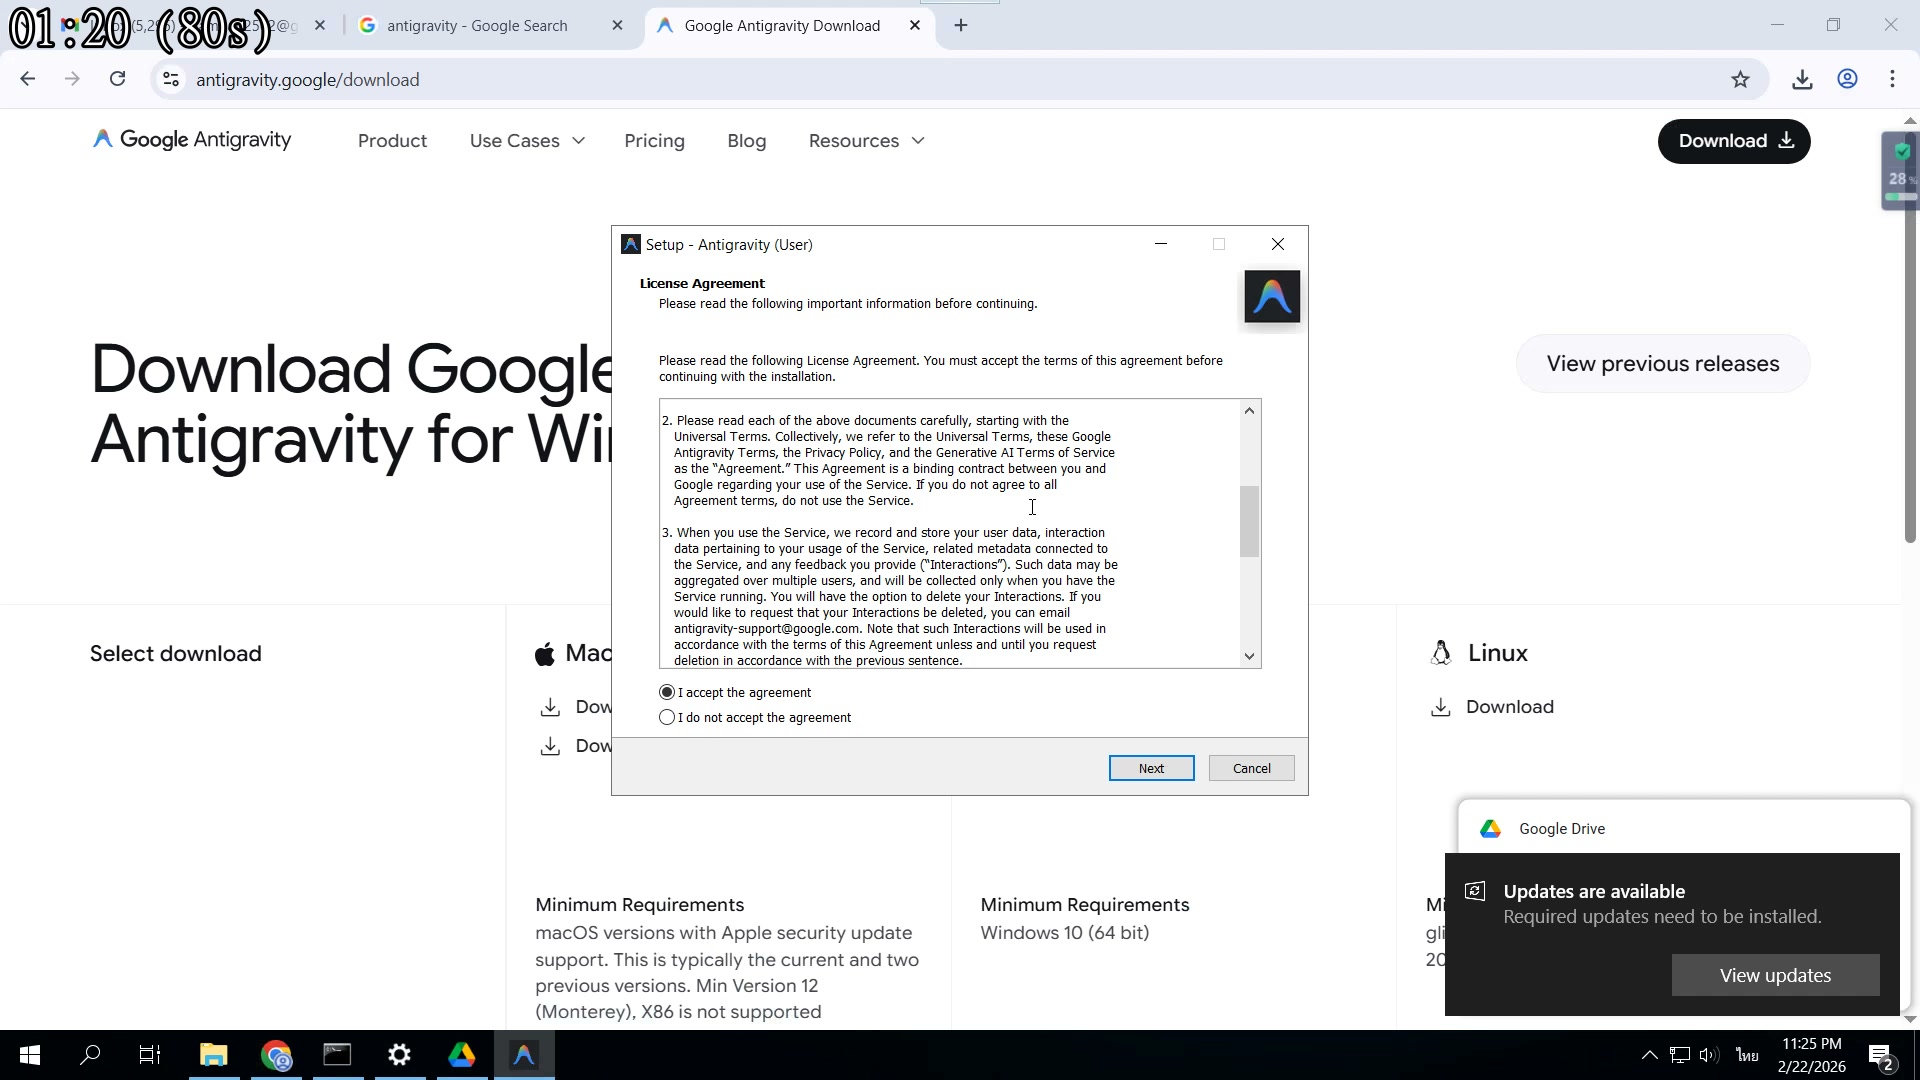The height and width of the screenshot is (1080, 1920).
Task: Open Windows Settings from the taskbar
Action: click(x=399, y=1055)
